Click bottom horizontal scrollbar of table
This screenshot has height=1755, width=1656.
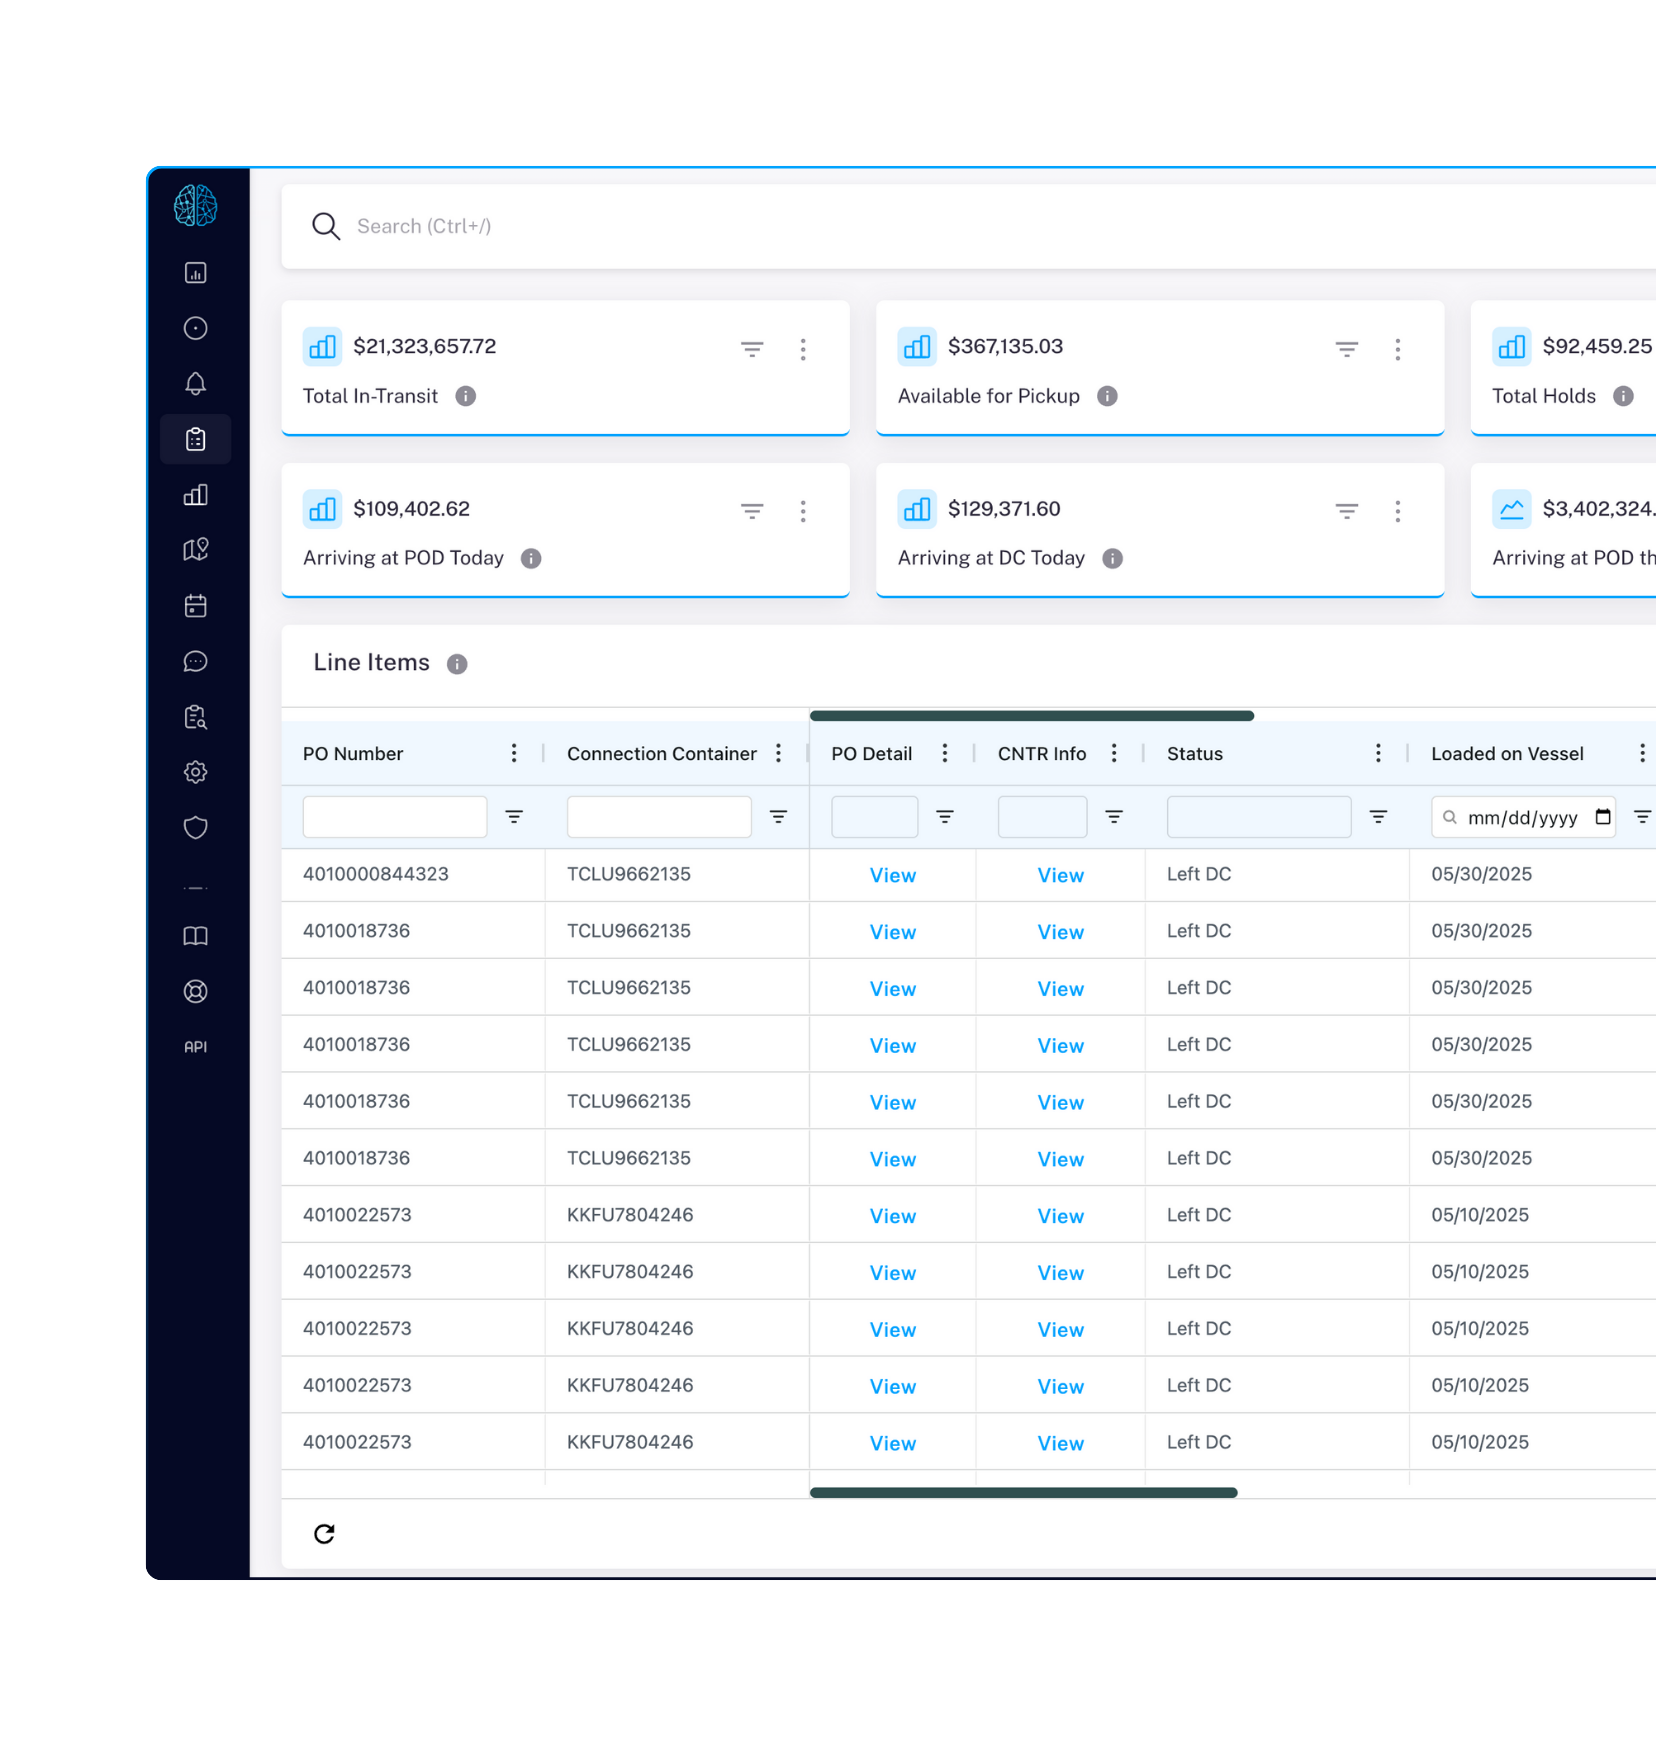coord(1024,1492)
